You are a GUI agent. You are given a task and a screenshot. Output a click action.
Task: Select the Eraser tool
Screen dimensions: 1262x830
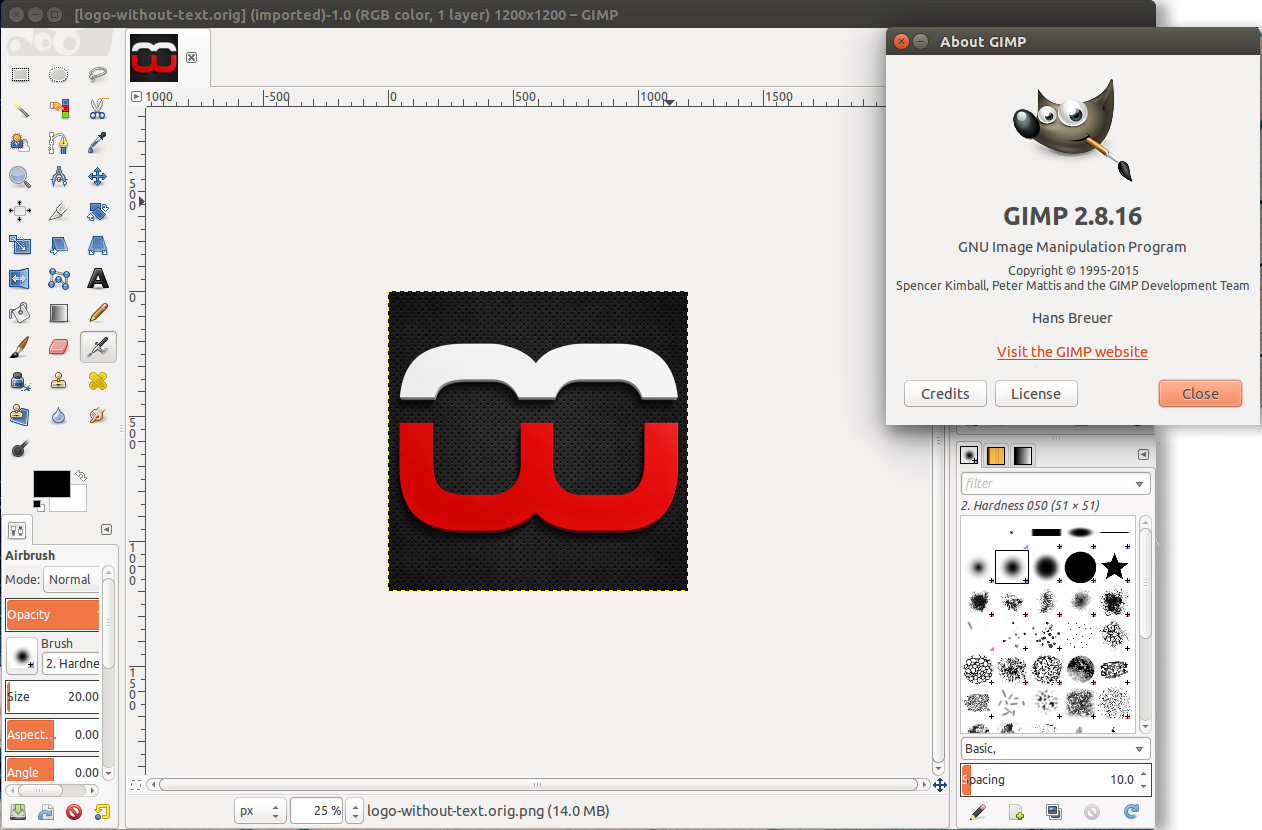59,347
